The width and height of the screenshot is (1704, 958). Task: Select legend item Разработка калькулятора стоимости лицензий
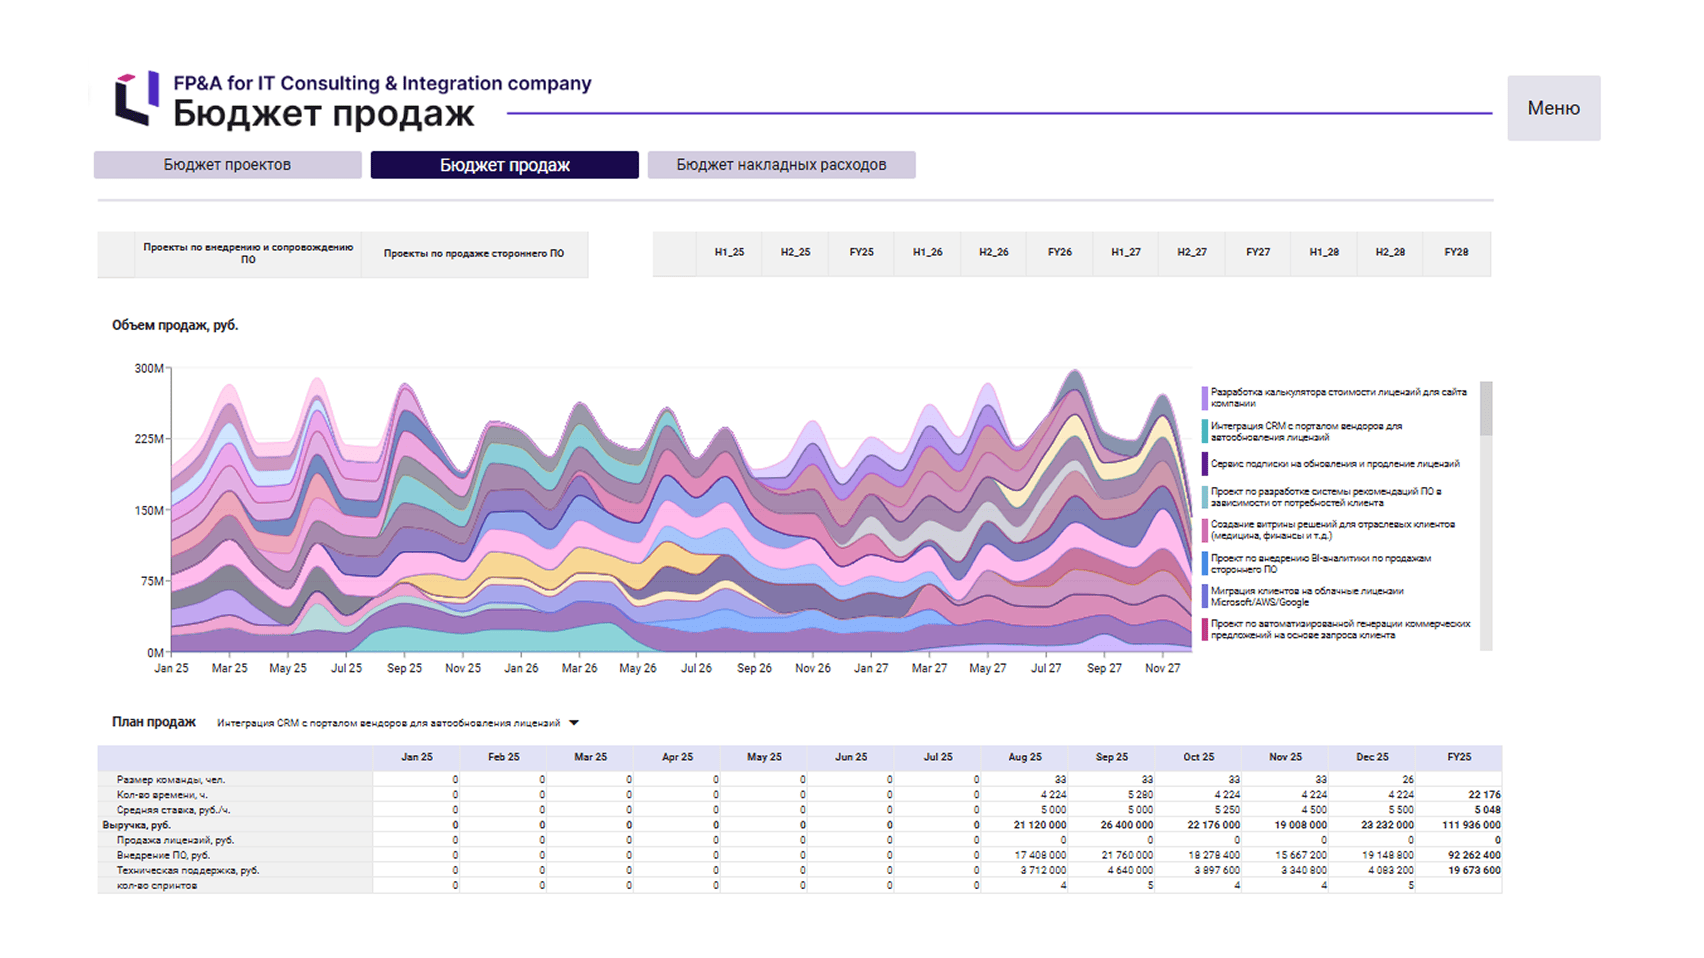point(1338,398)
